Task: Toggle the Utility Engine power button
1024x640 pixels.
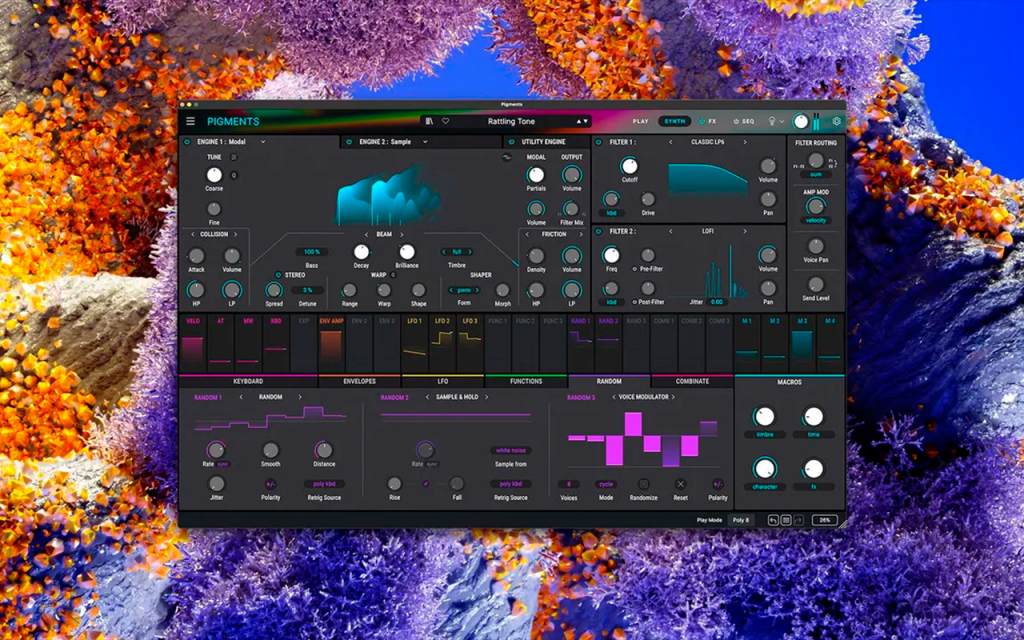Action: pyautogui.click(x=511, y=142)
